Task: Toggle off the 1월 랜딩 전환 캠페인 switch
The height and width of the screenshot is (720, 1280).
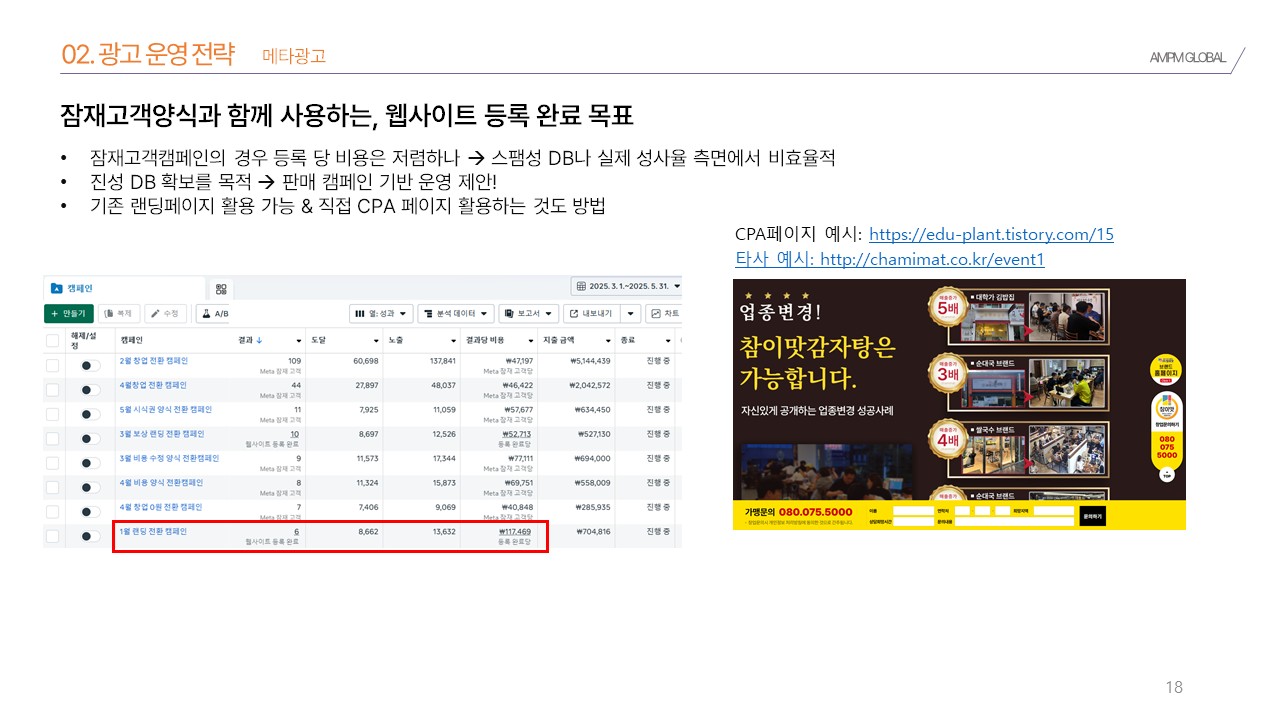Action: click(x=90, y=537)
